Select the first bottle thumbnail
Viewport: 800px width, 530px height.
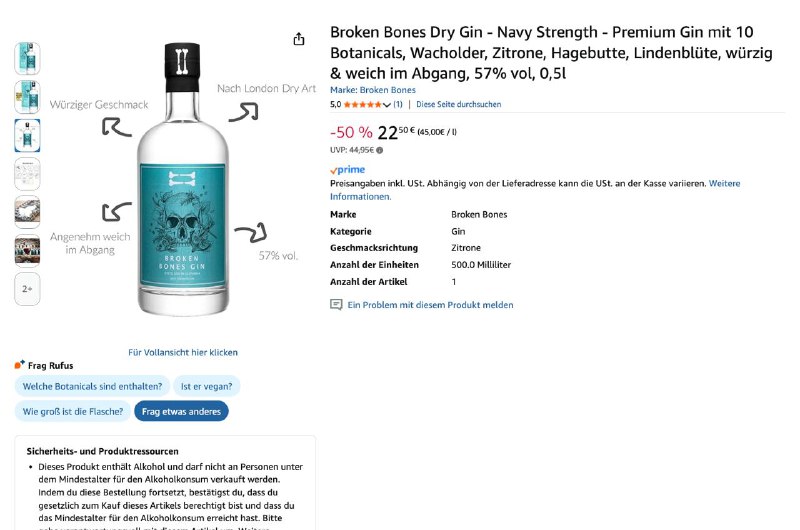(x=28, y=58)
